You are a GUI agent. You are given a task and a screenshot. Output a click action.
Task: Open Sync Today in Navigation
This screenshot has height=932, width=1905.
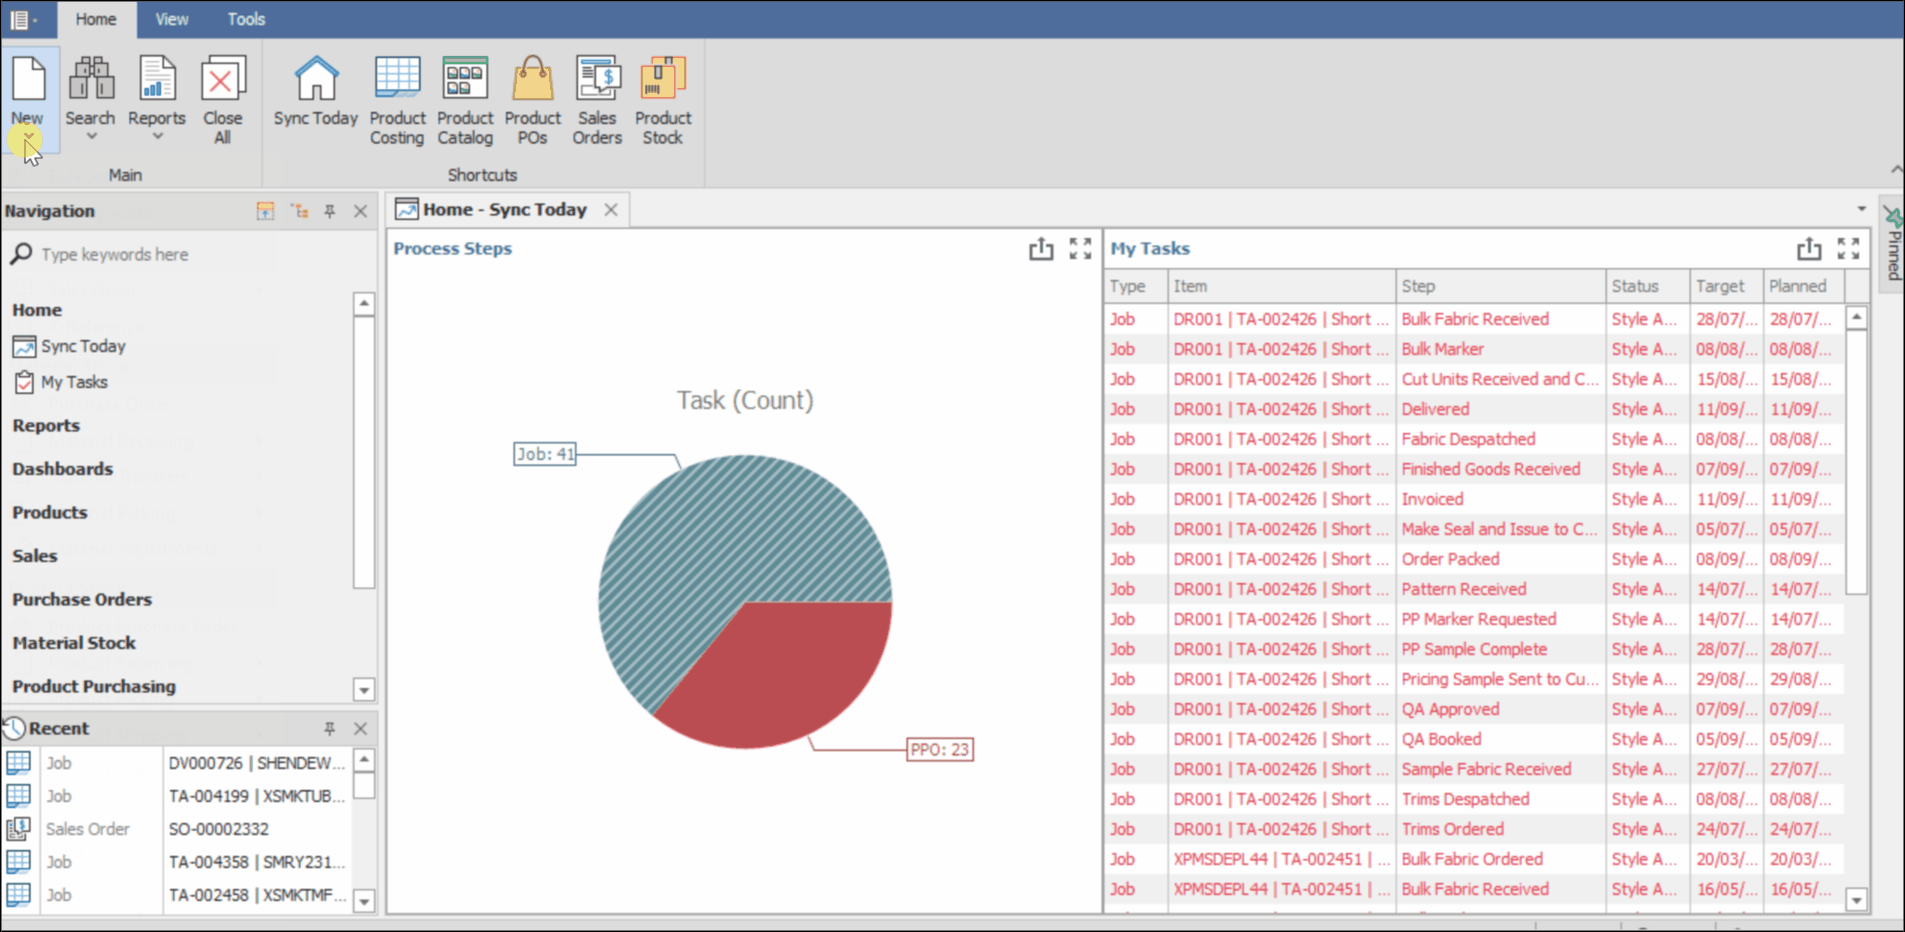pyautogui.click(x=83, y=346)
